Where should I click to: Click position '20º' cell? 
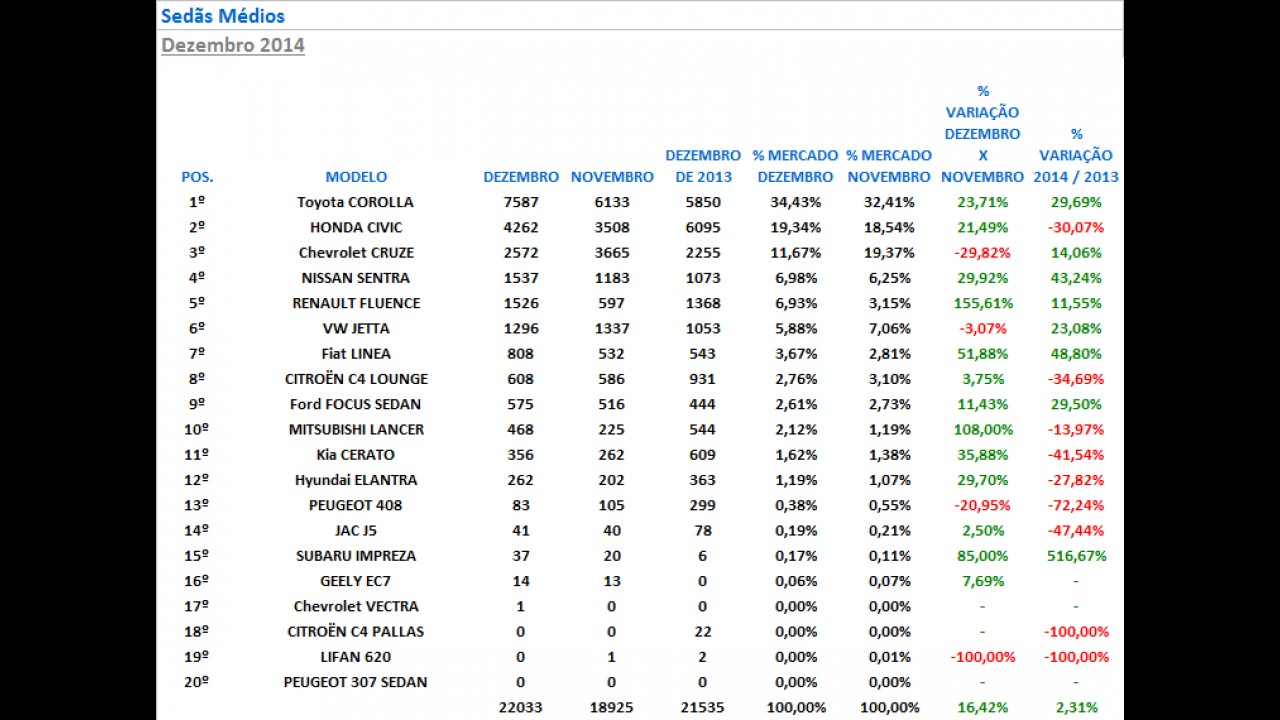pyautogui.click(x=197, y=682)
